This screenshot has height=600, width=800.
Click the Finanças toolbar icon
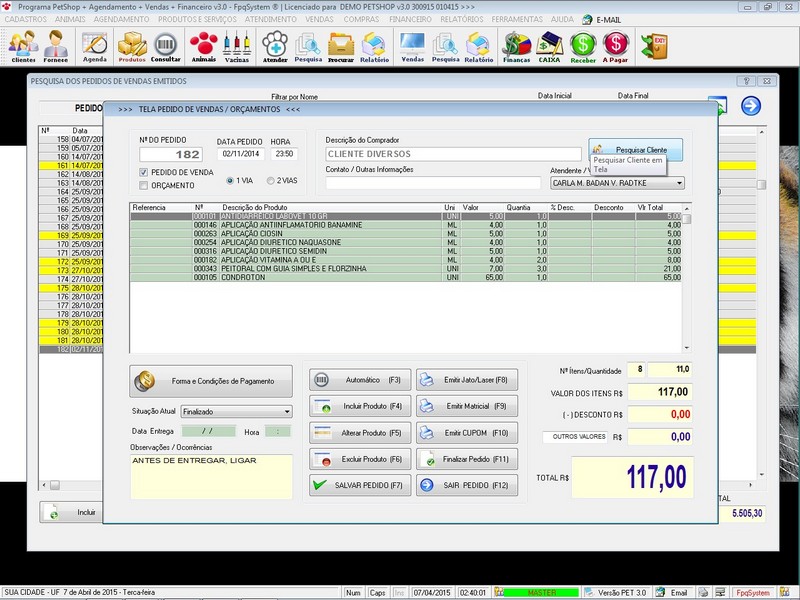pos(516,46)
